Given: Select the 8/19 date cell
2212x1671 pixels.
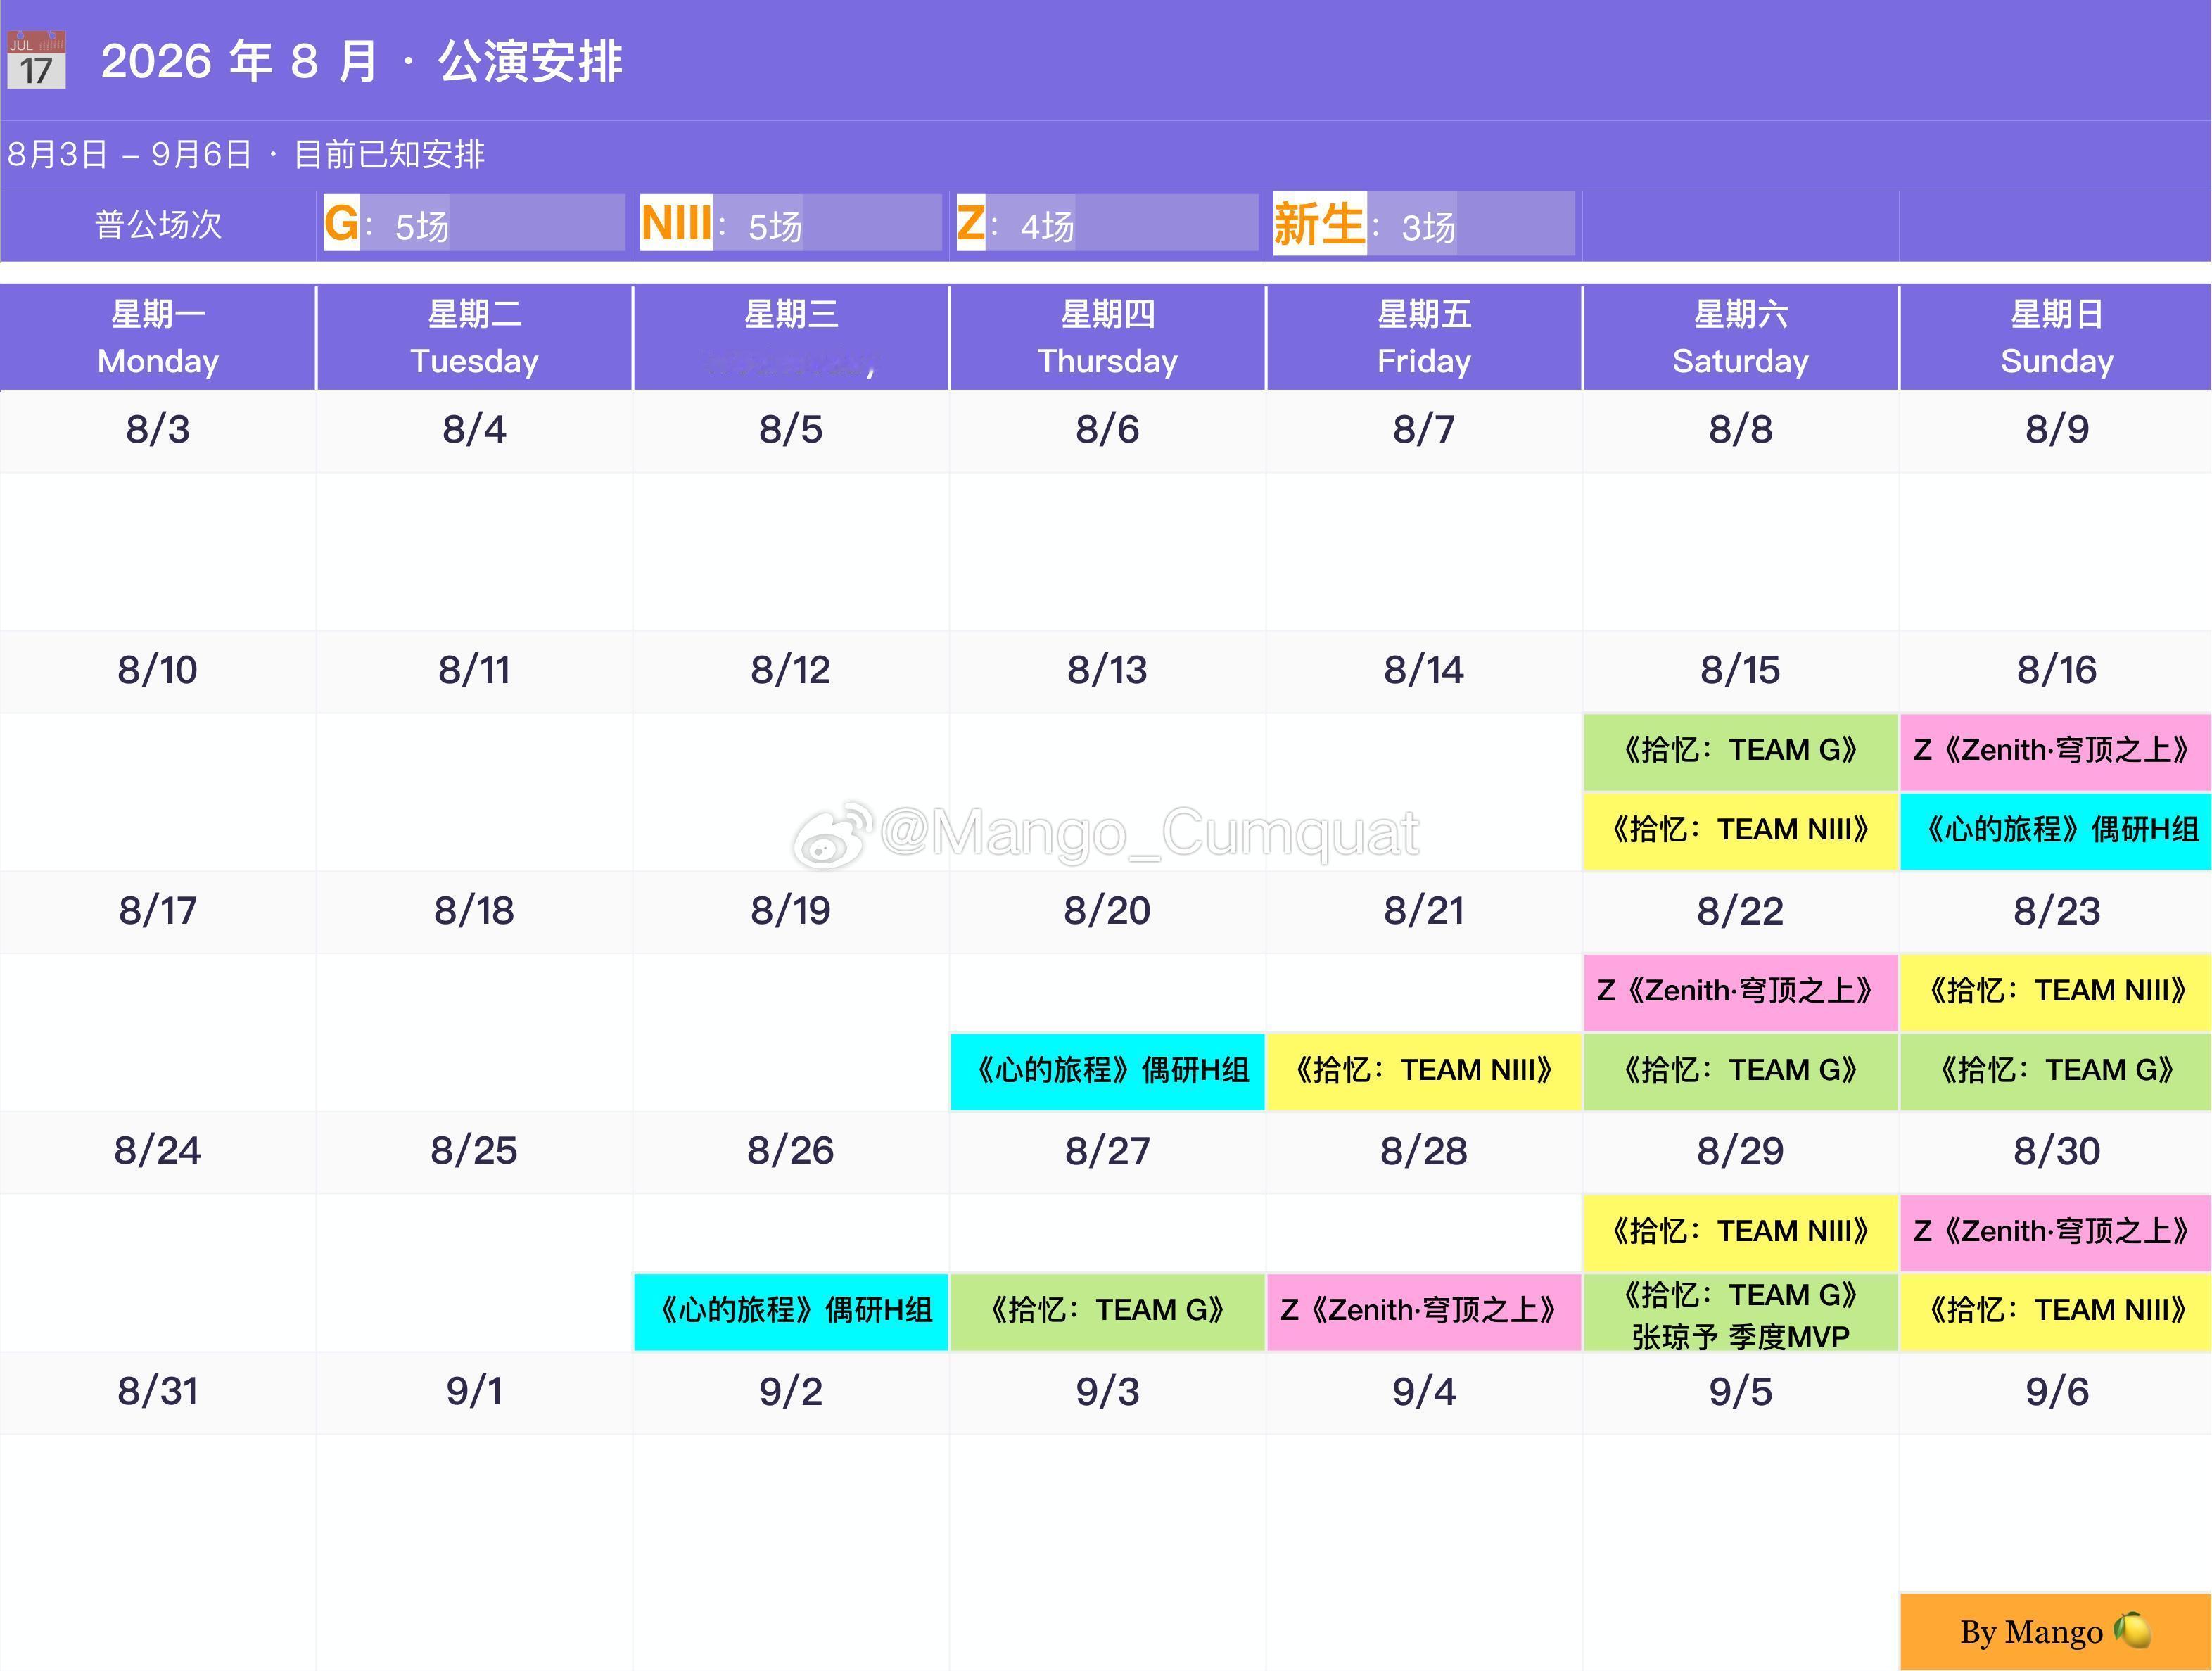Looking at the screenshot, I should click(x=790, y=912).
